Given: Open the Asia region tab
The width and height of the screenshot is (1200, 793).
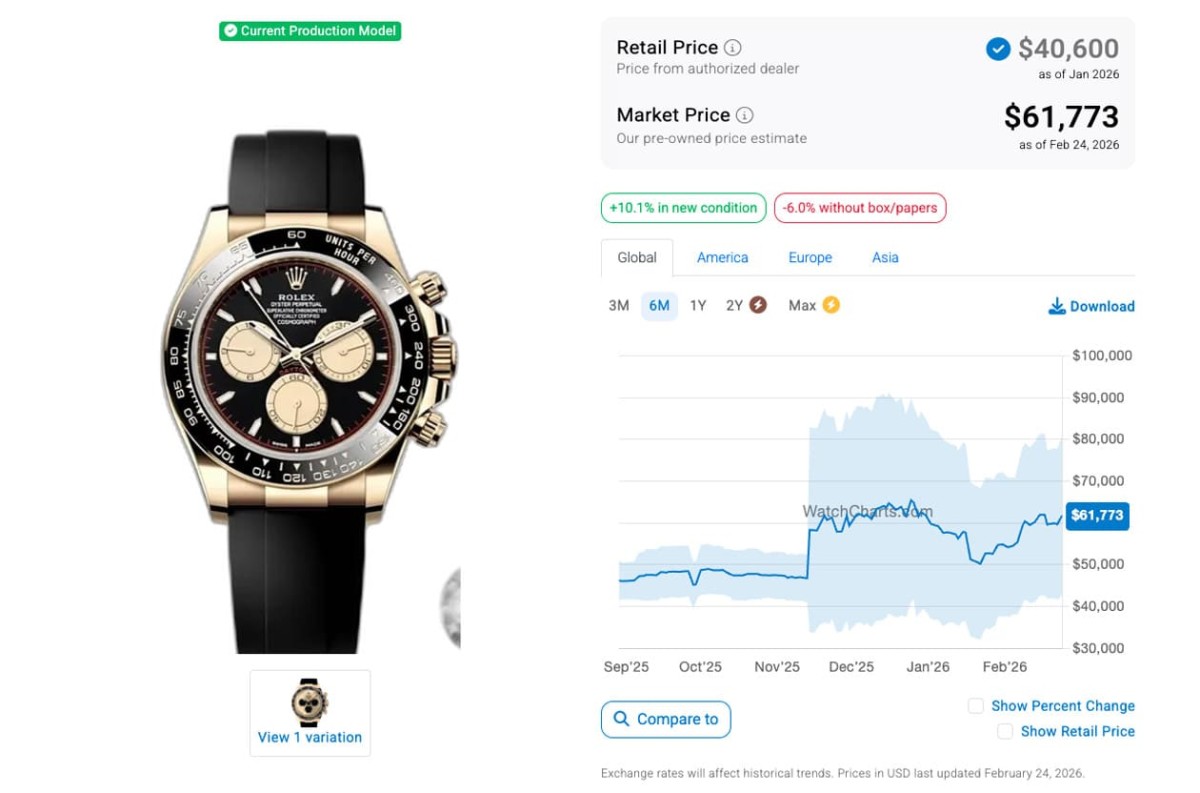Looking at the screenshot, I should [x=885, y=257].
